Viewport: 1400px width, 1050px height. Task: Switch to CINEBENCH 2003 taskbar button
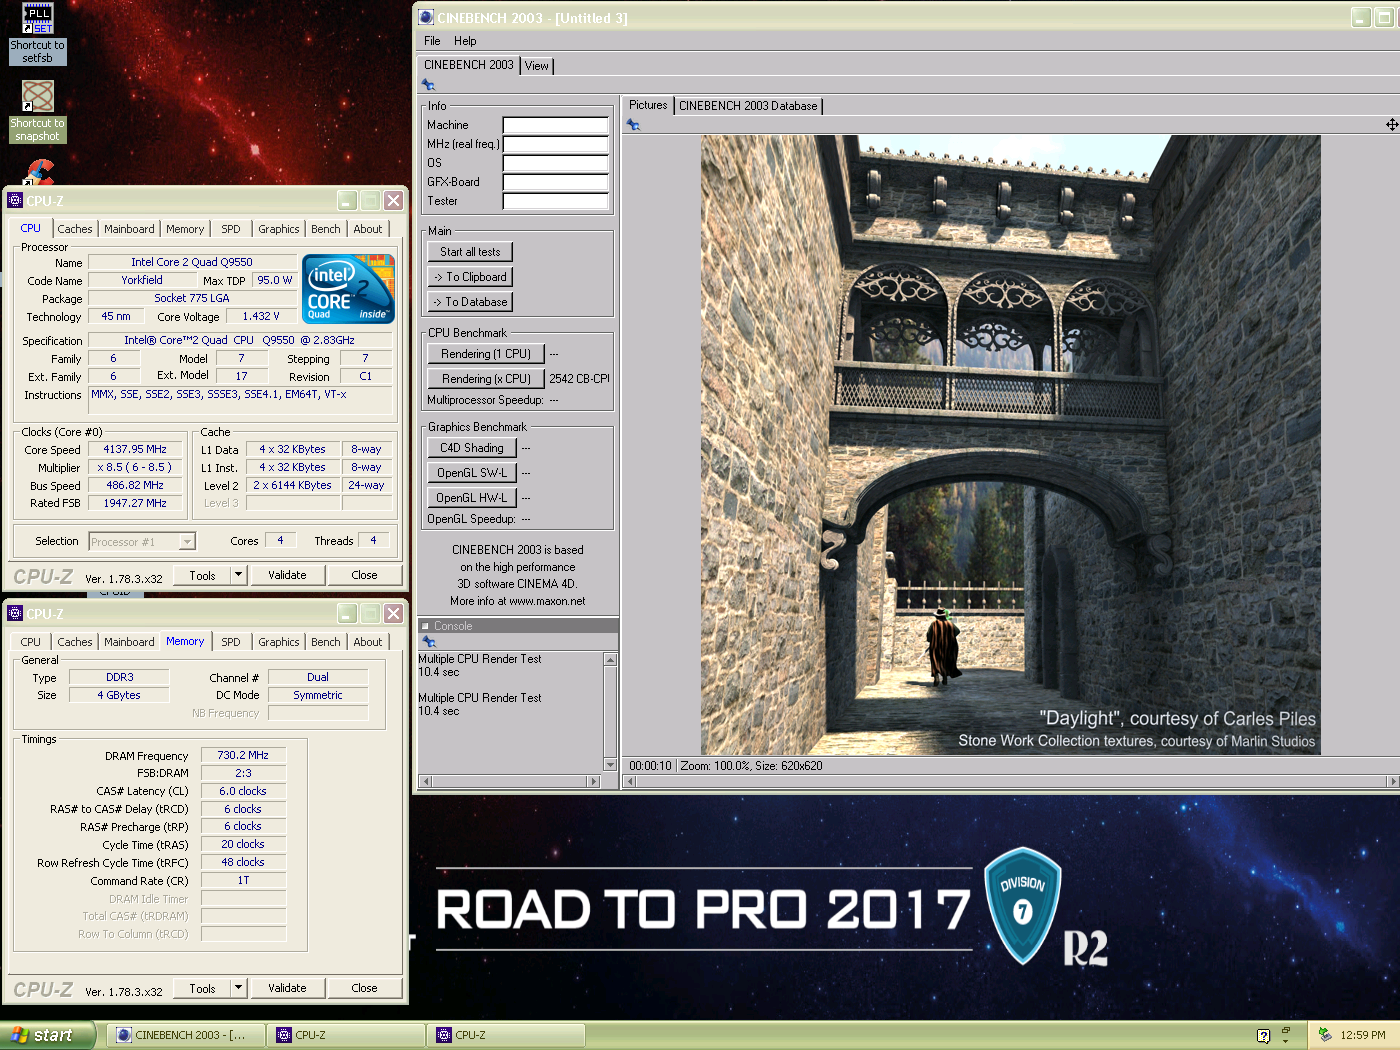coord(186,1035)
